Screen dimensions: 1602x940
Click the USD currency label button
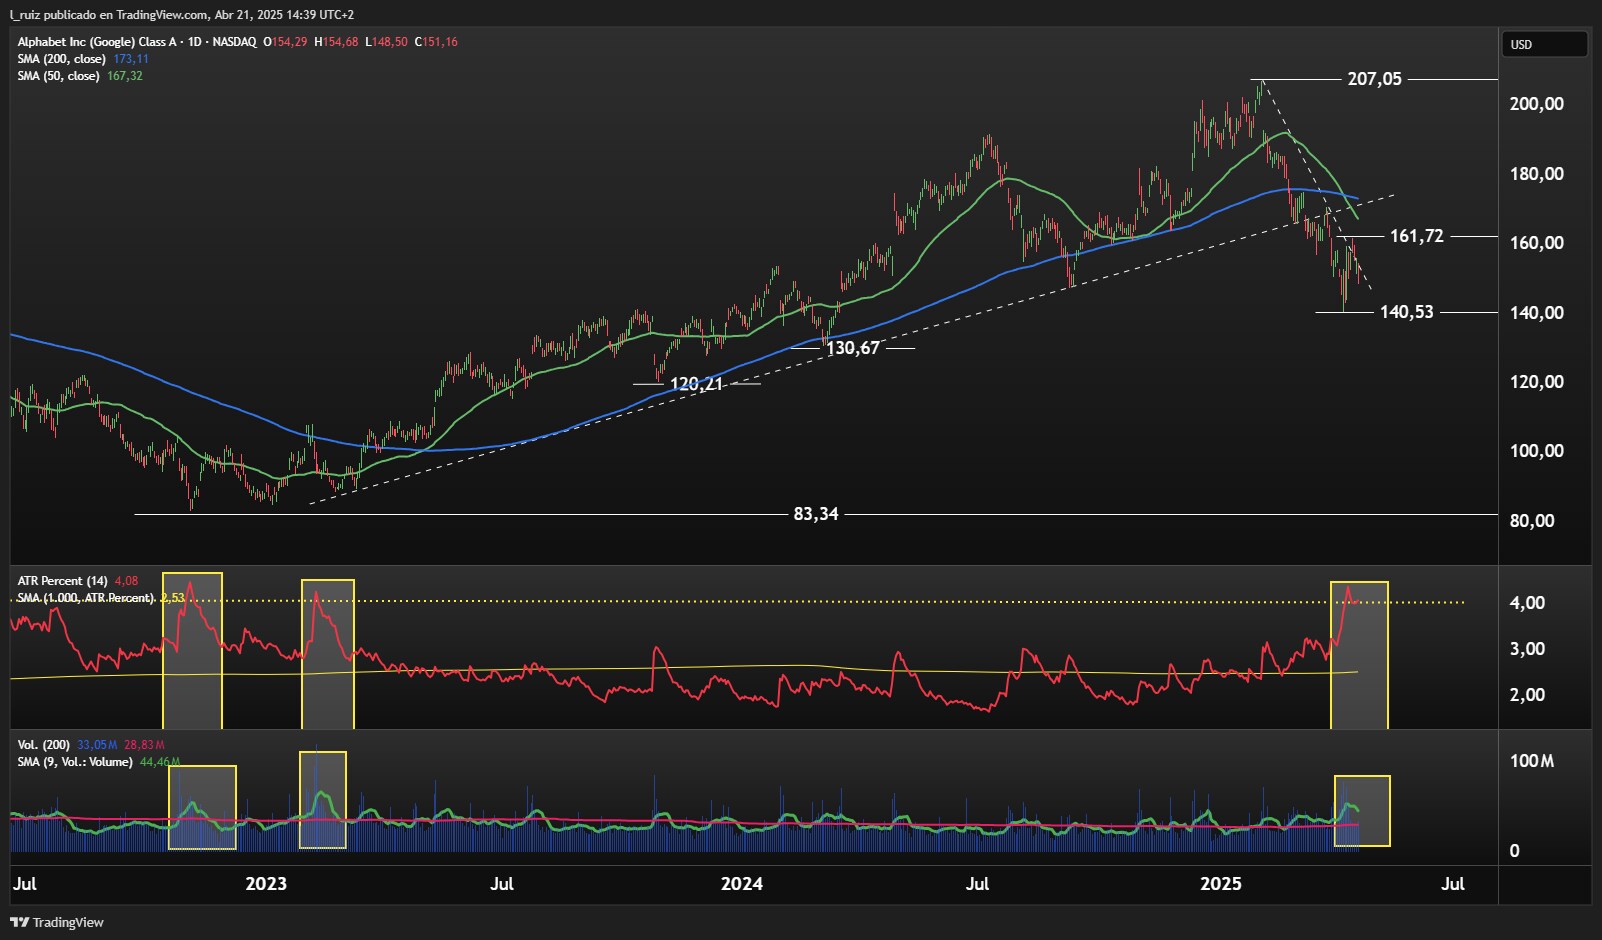point(1544,44)
